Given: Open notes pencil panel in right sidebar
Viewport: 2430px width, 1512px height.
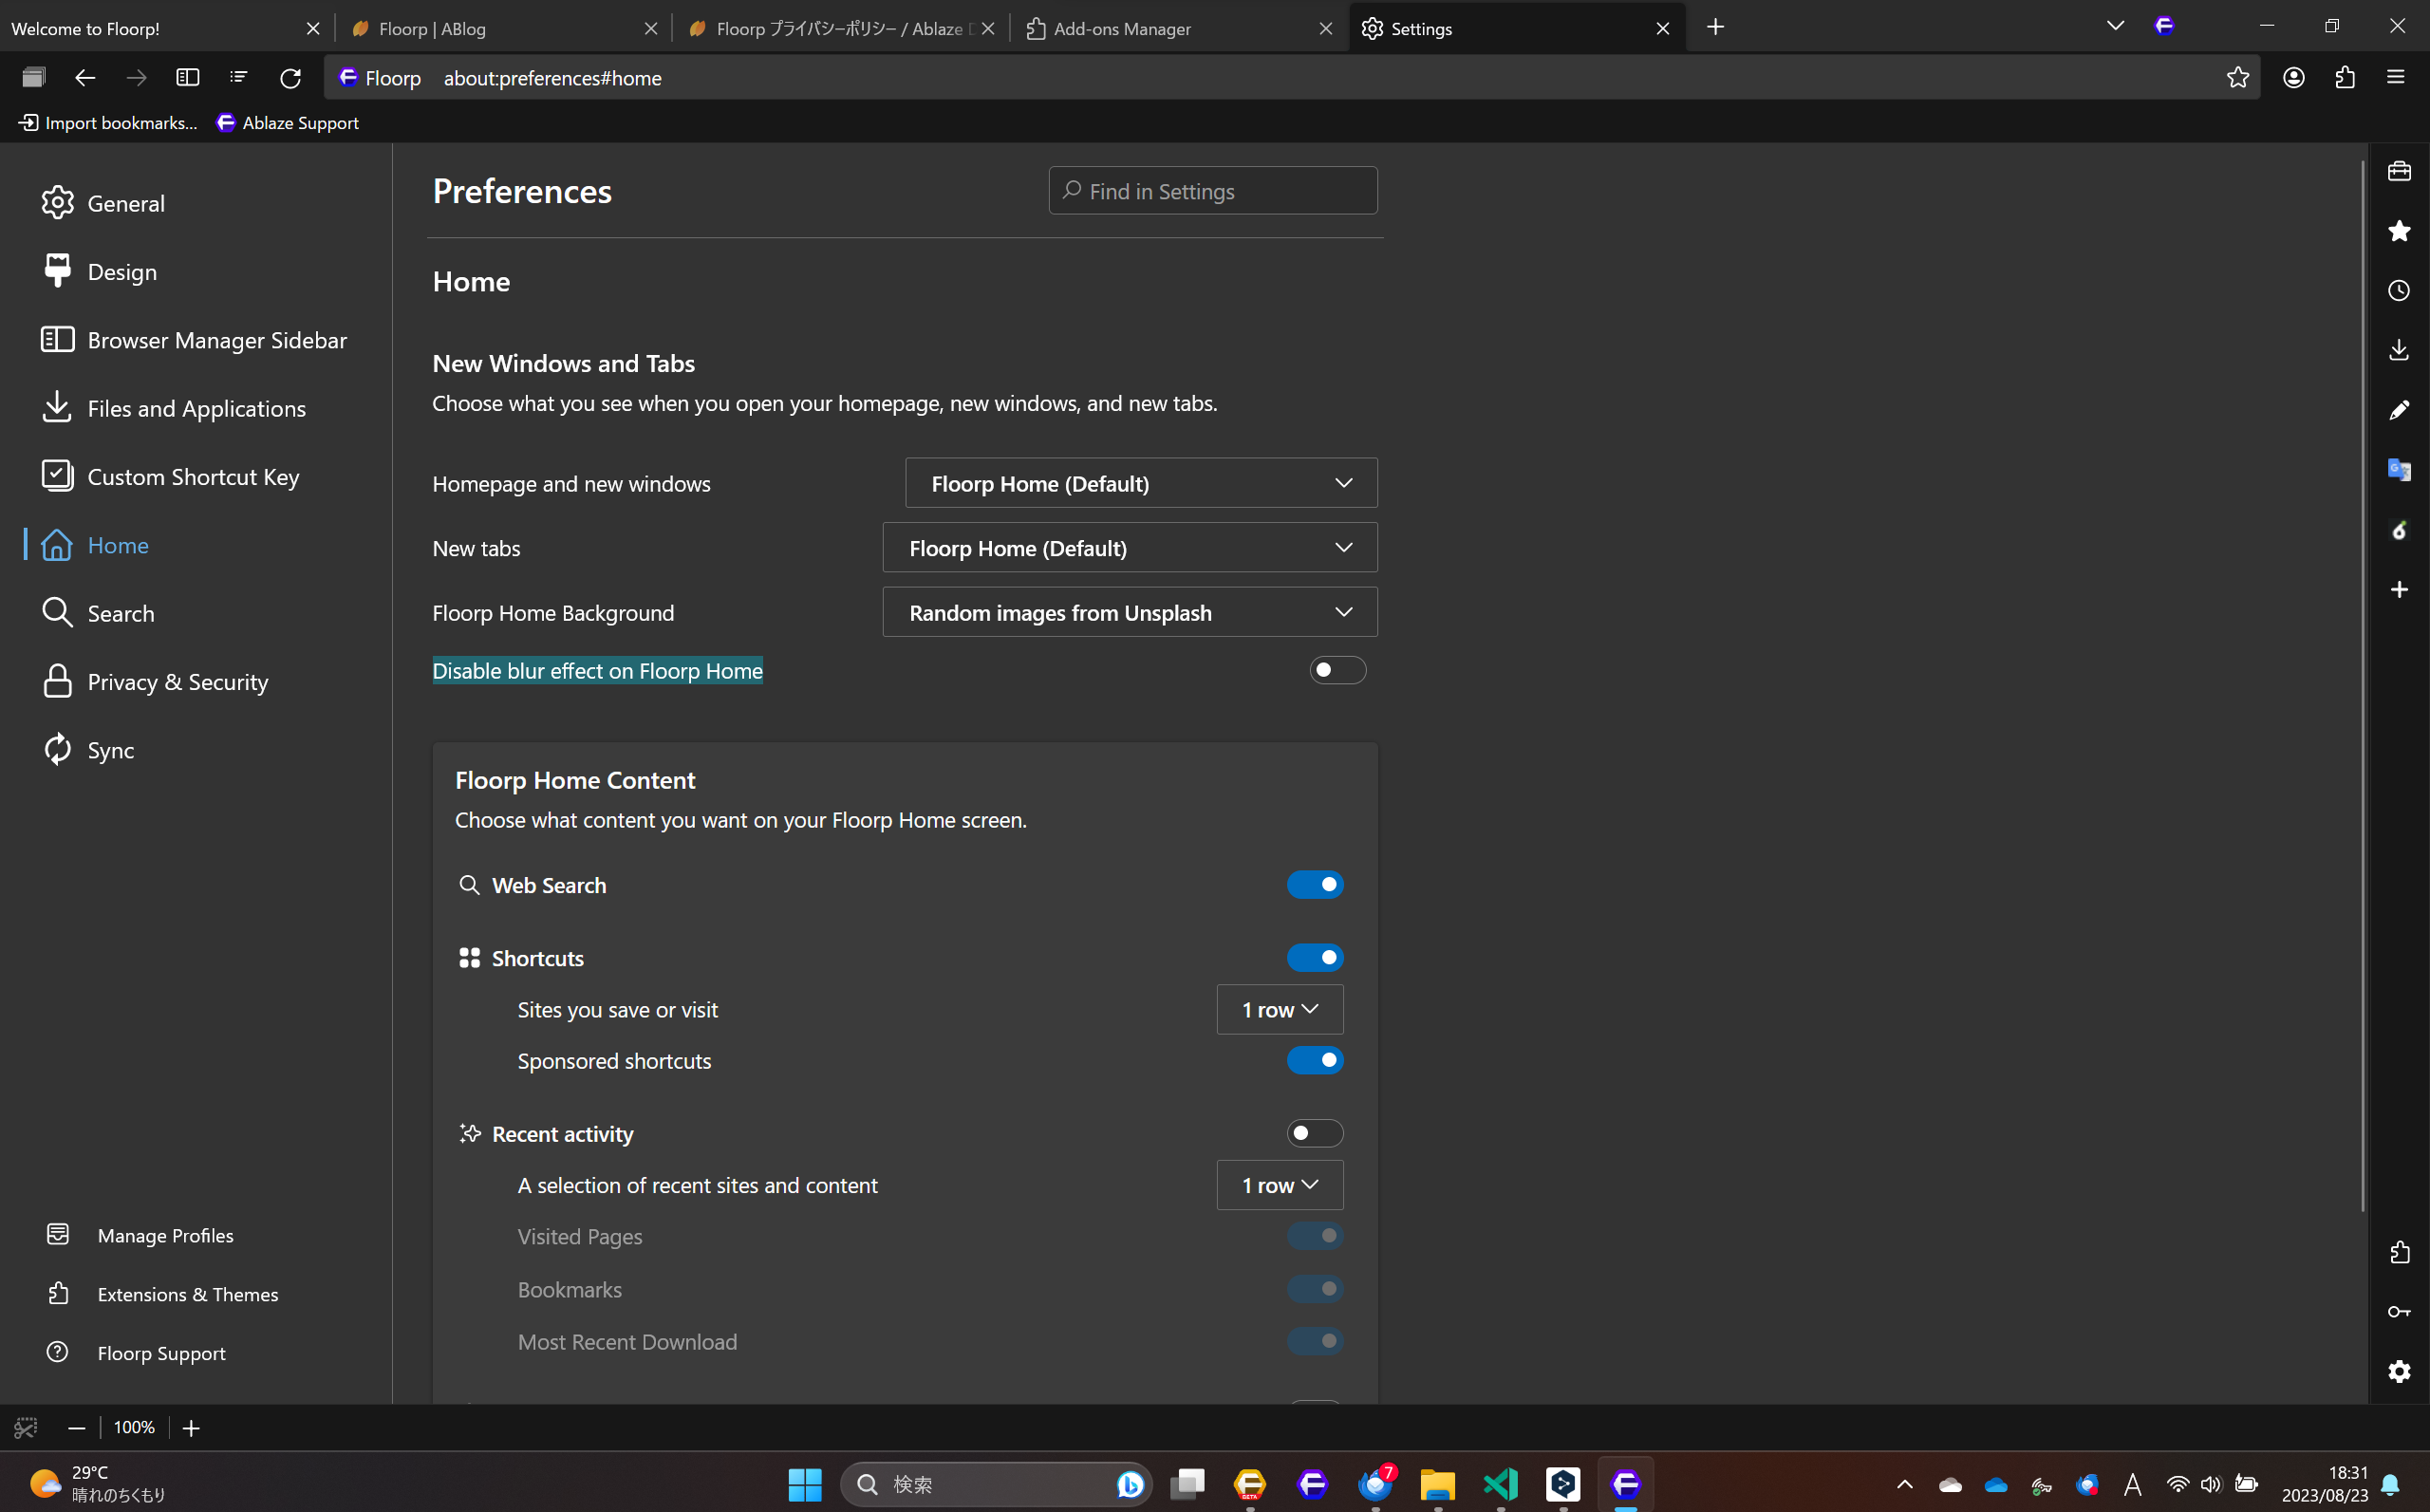Looking at the screenshot, I should (2399, 410).
